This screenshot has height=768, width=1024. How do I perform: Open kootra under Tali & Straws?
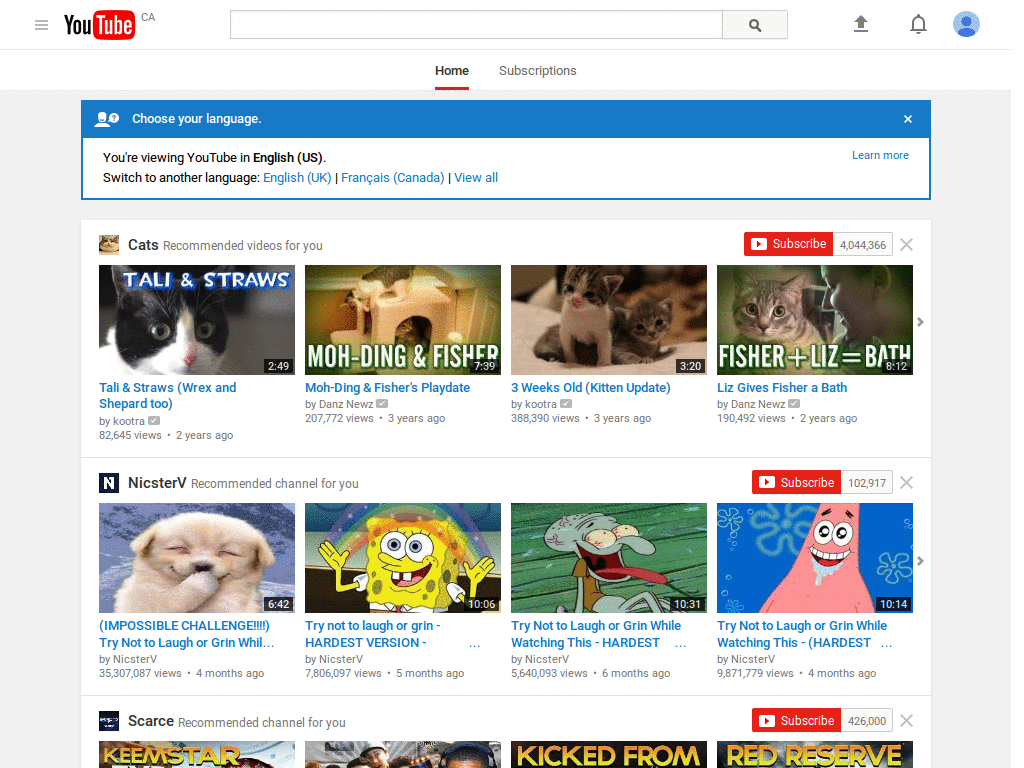[129, 421]
